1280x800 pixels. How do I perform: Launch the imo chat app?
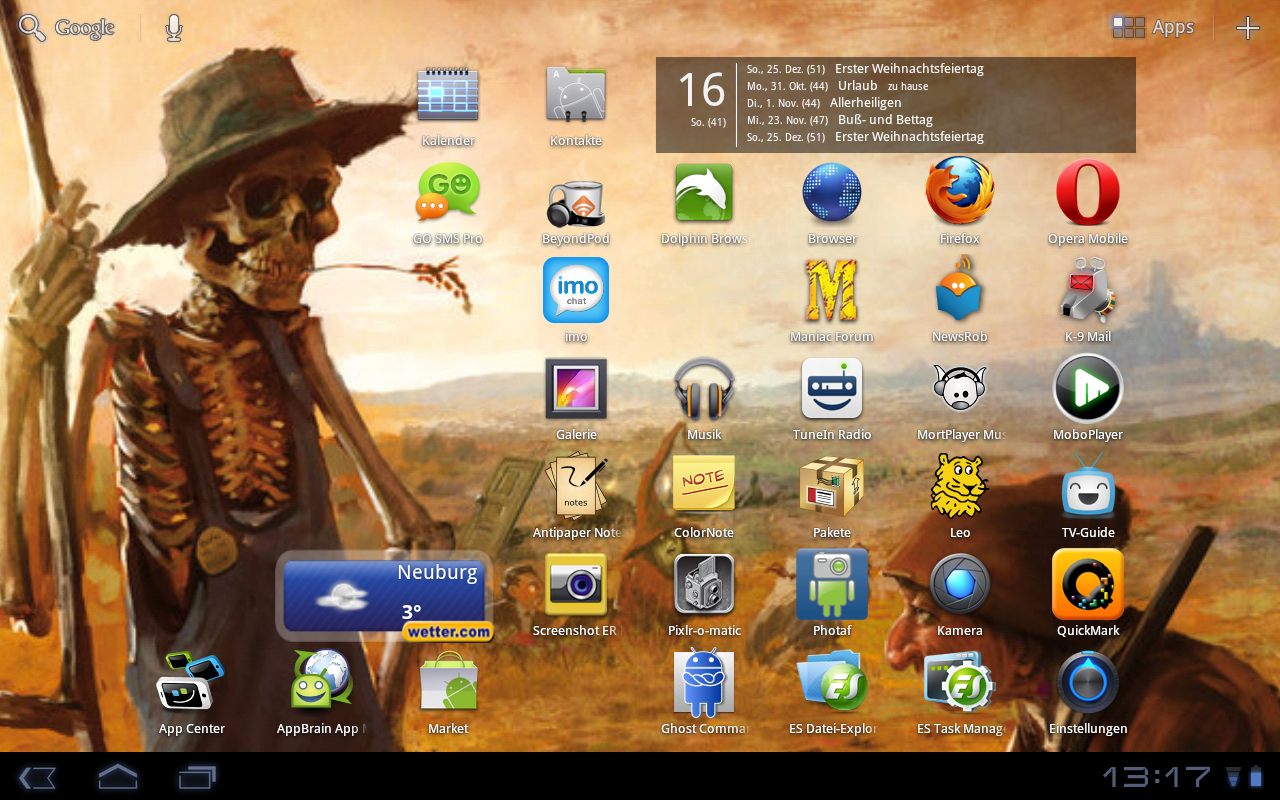575,292
